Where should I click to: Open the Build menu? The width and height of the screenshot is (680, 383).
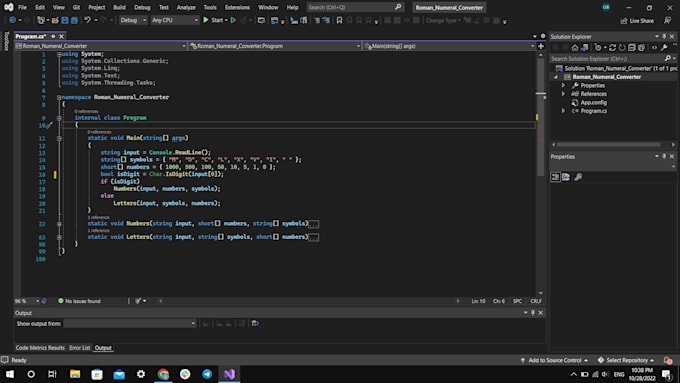tap(119, 7)
